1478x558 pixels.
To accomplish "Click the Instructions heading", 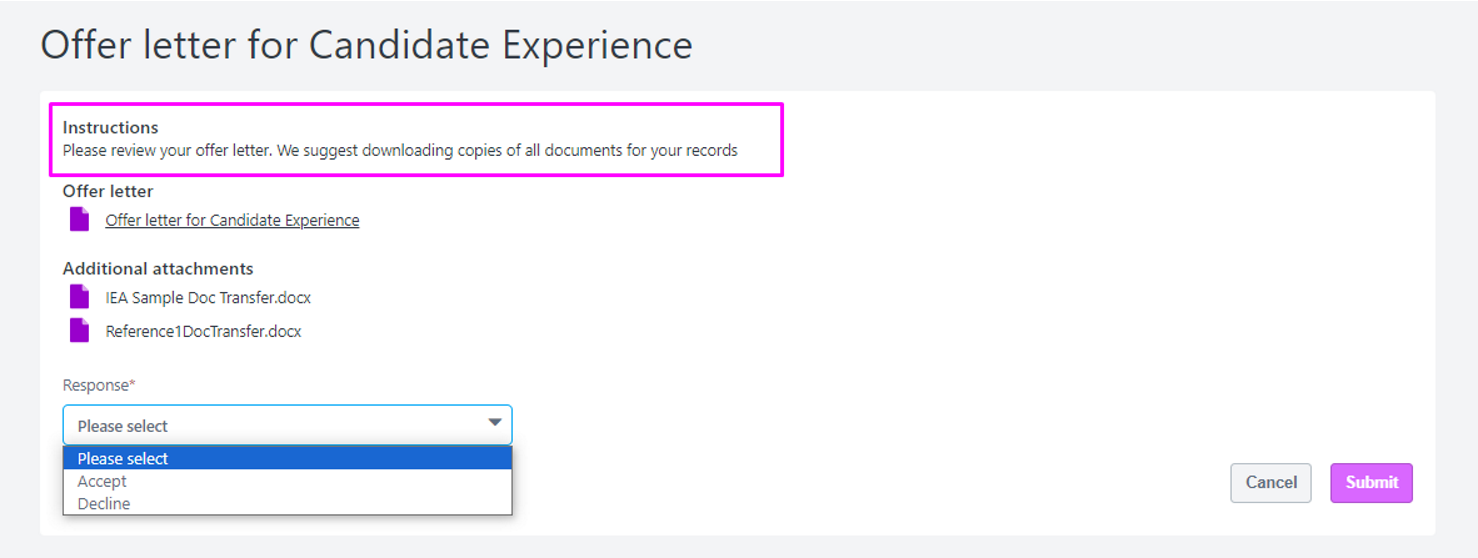I will coord(110,127).
